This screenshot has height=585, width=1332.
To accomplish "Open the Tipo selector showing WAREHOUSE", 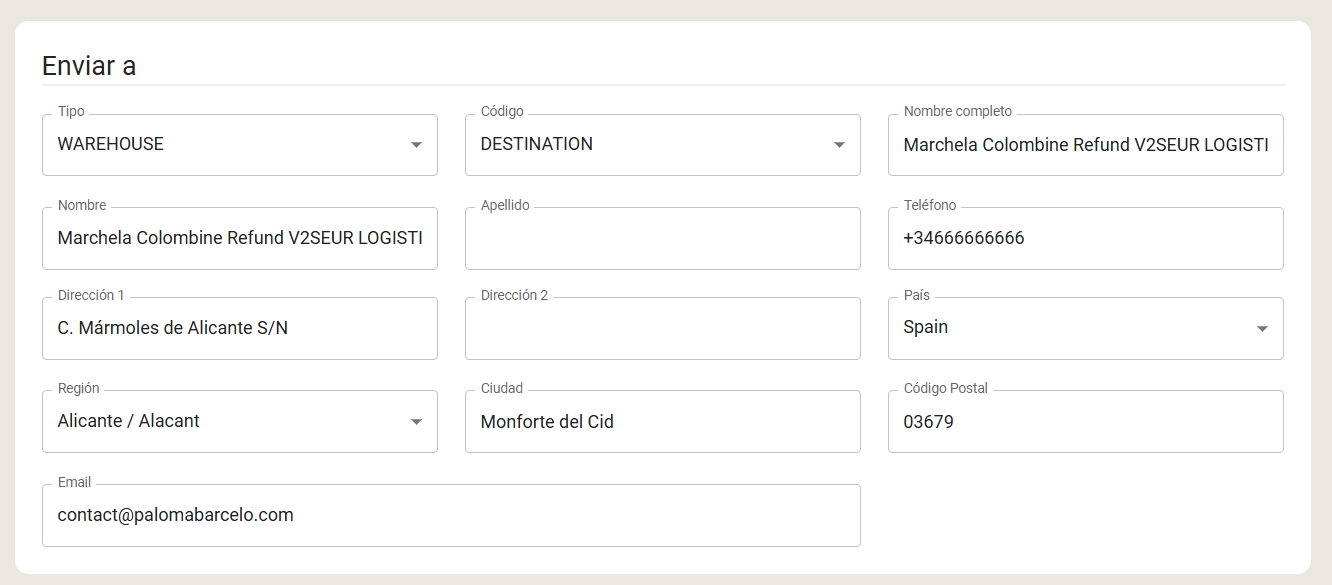I will 240,145.
